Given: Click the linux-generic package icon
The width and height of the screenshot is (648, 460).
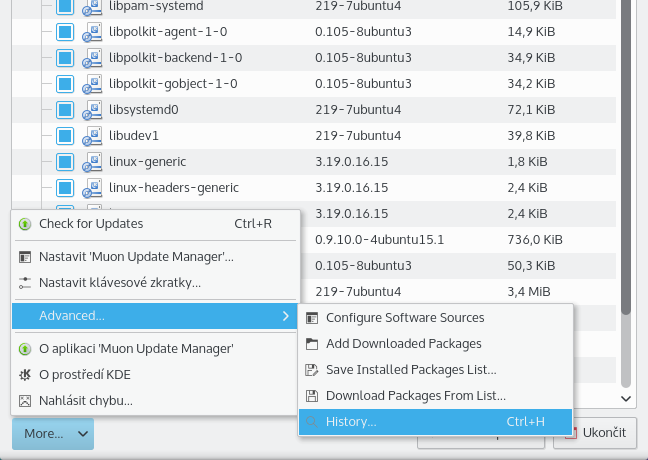Looking at the screenshot, I should click(x=92, y=162).
